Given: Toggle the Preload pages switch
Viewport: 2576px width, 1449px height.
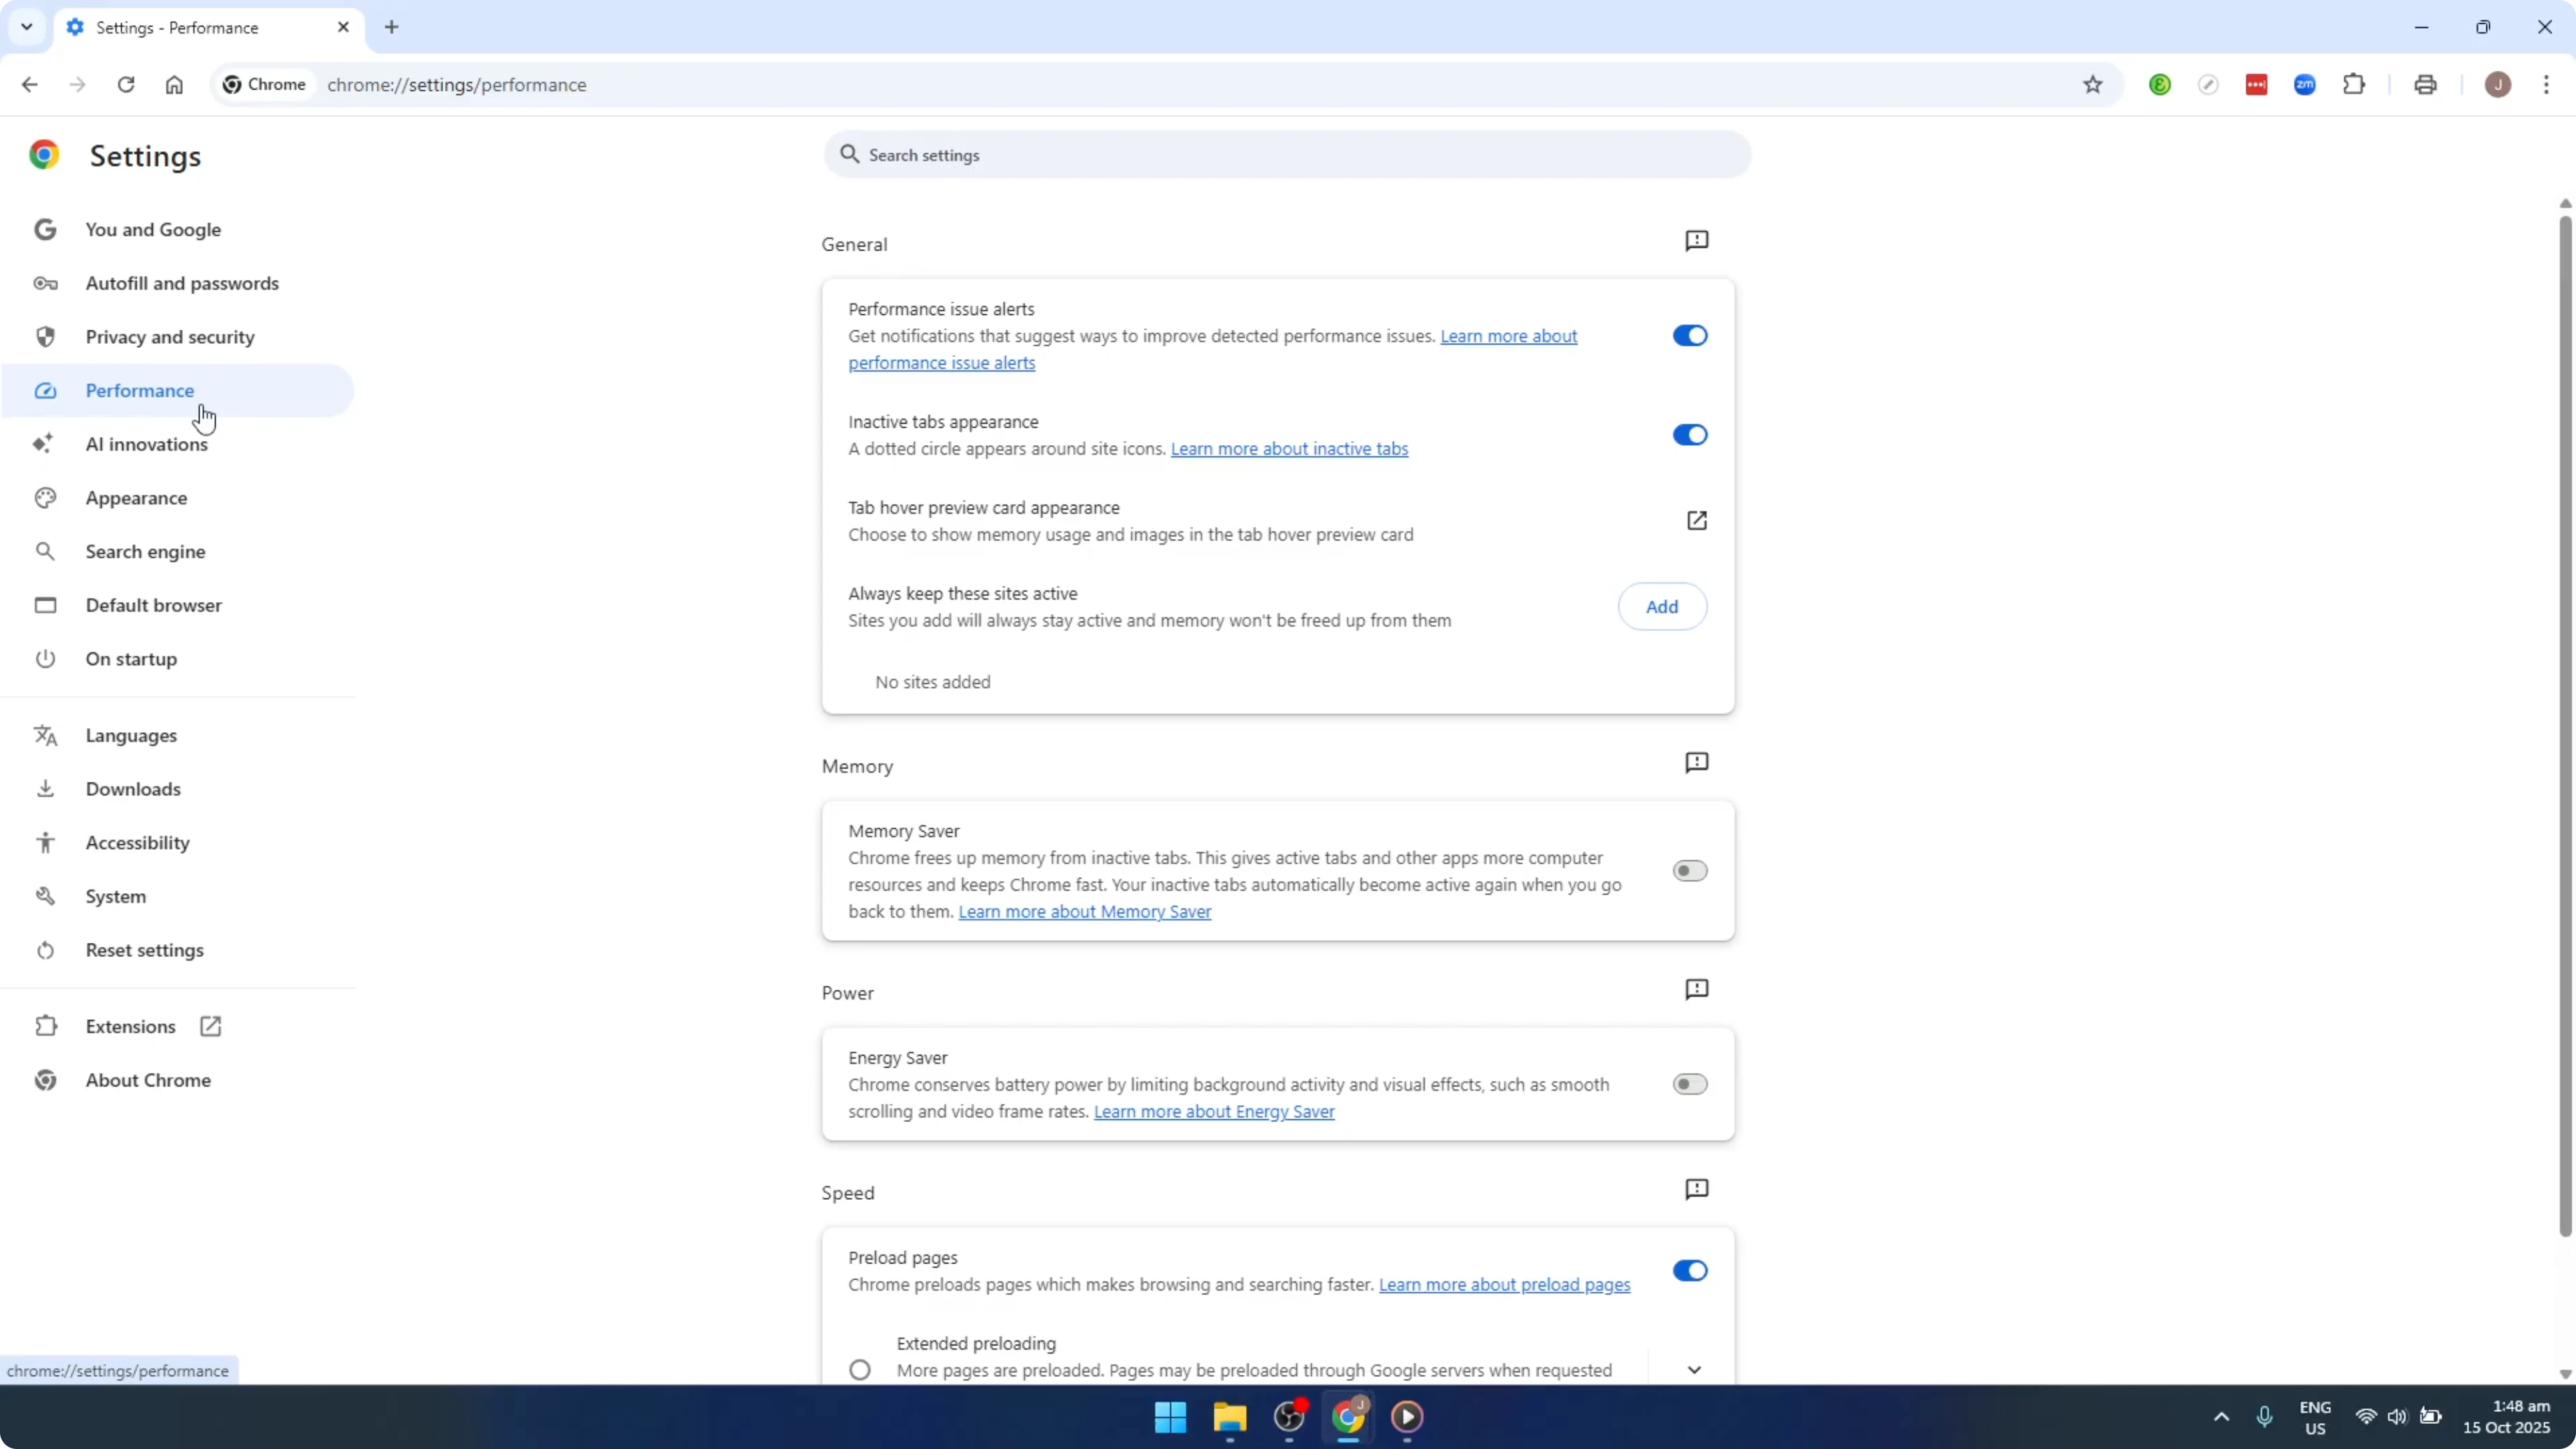Looking at the screenshot, I should tap(1690, 1271).
